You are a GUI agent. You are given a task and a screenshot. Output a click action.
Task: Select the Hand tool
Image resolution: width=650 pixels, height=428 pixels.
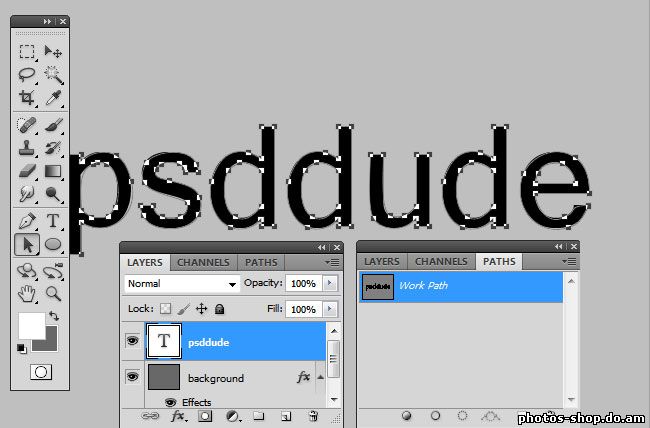[27, 294]
